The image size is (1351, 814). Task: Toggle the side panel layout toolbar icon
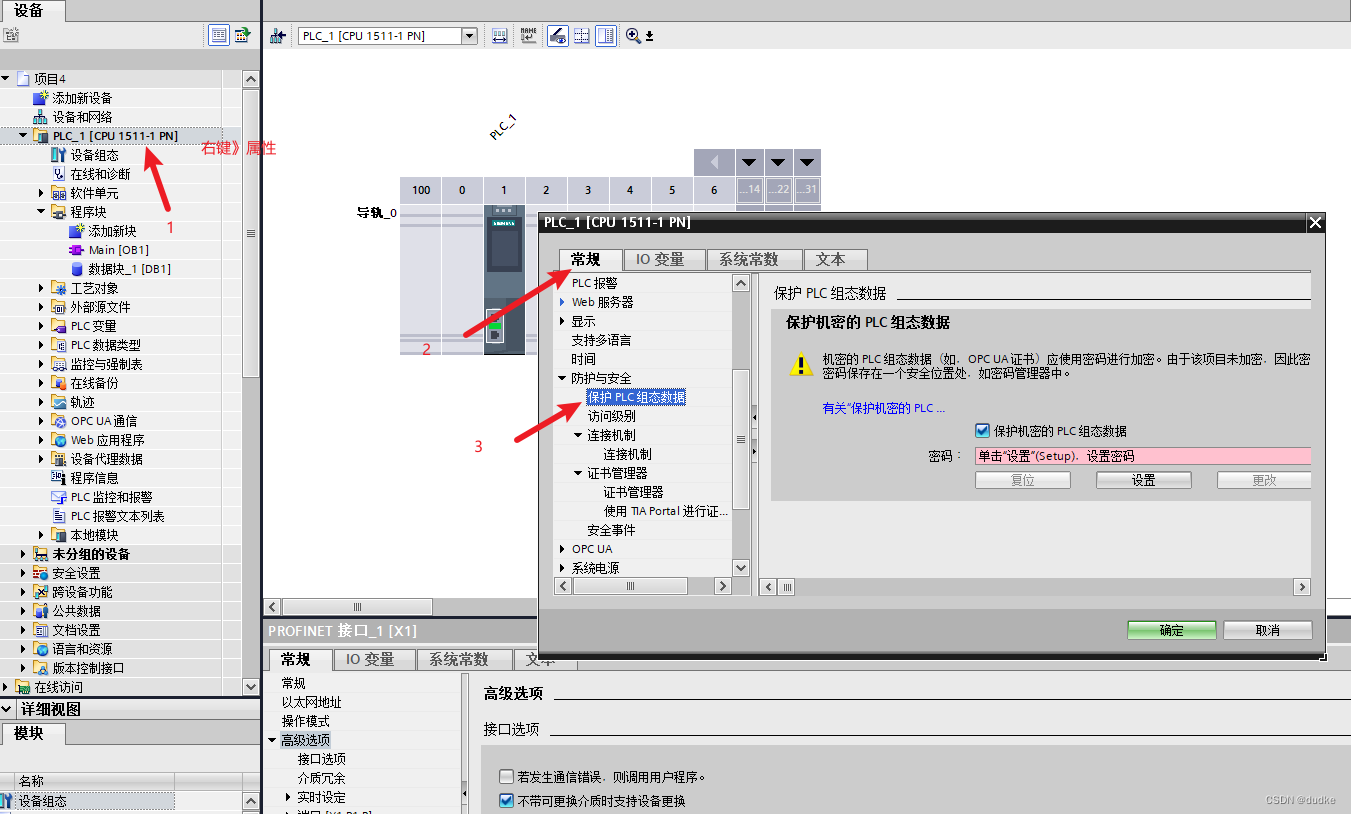[605, 36]
